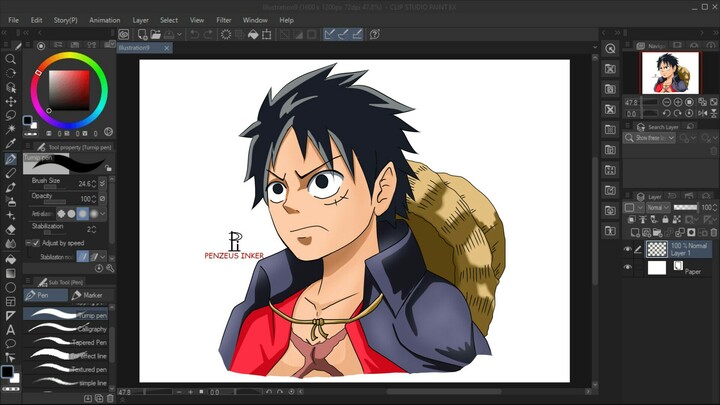Toggle the Lock layer icon
This screenshot has width=720, height=405.
click(665, 220)
